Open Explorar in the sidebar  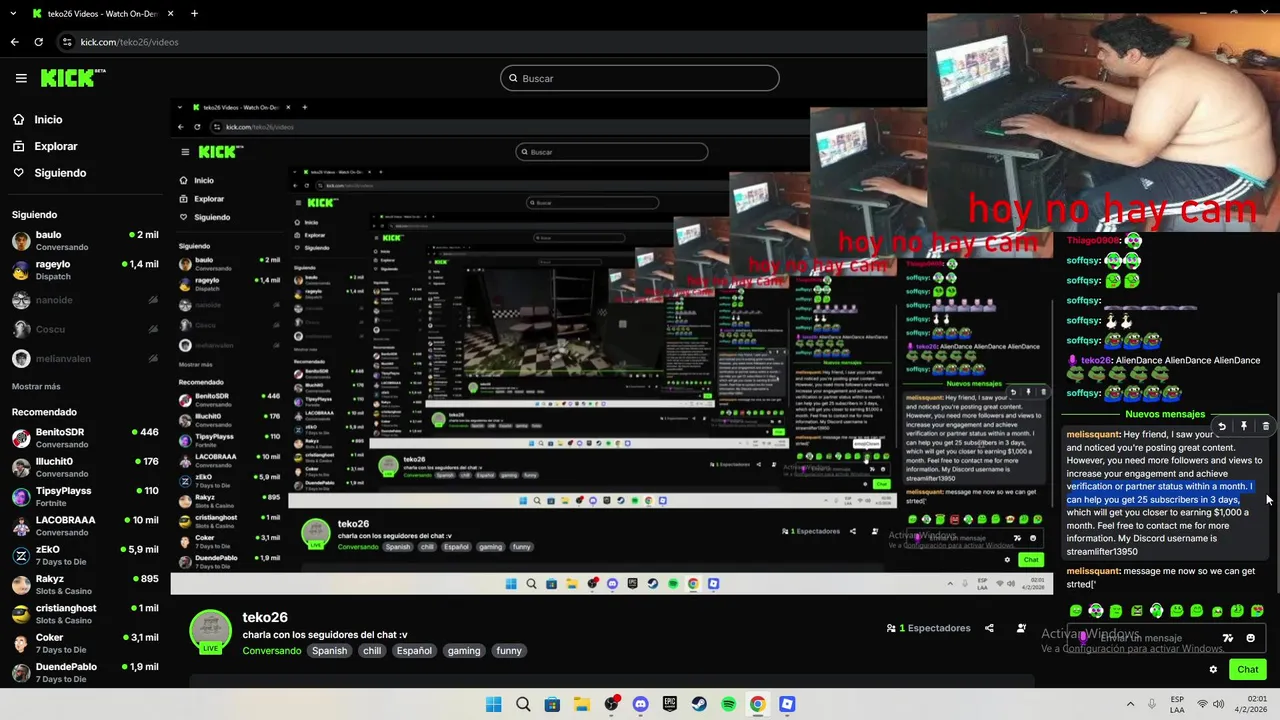(56, 146)
